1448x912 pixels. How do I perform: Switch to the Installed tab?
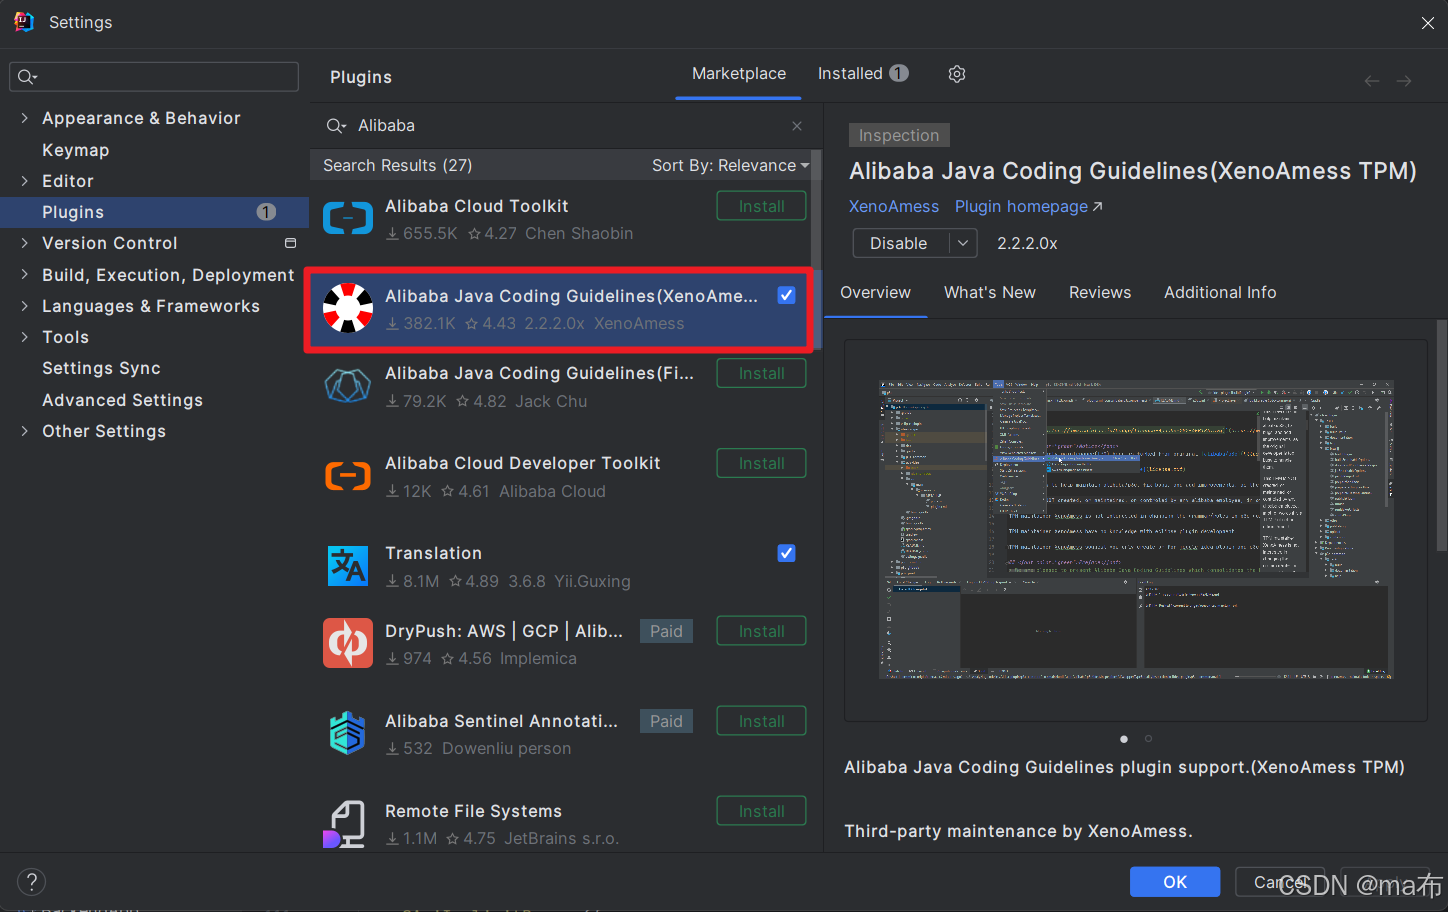click(862, 74)
